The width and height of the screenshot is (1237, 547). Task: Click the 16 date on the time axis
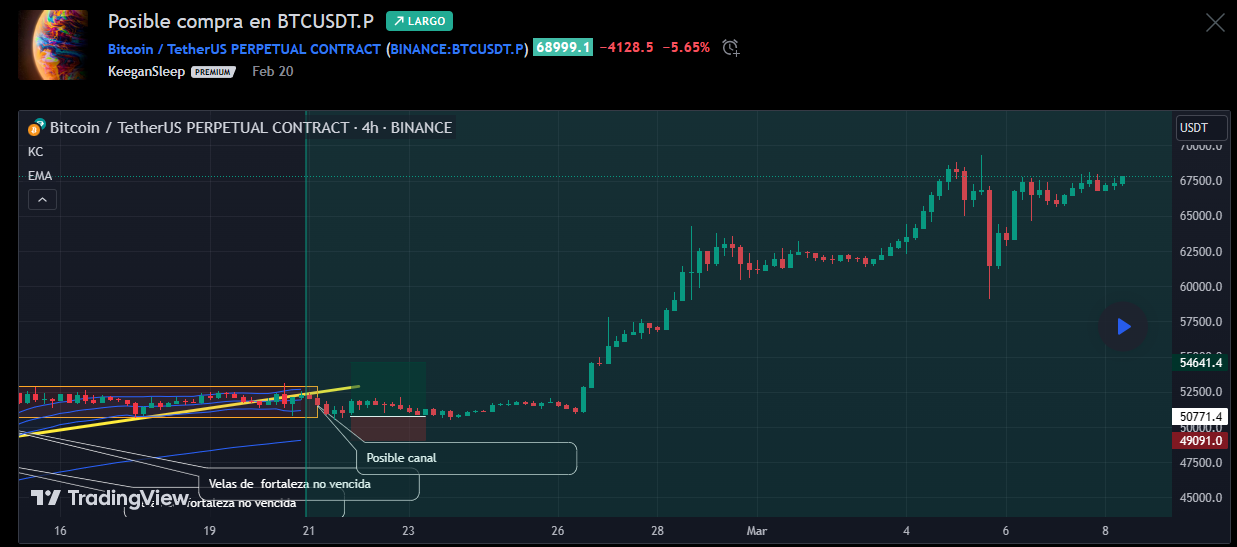[60, 531]
